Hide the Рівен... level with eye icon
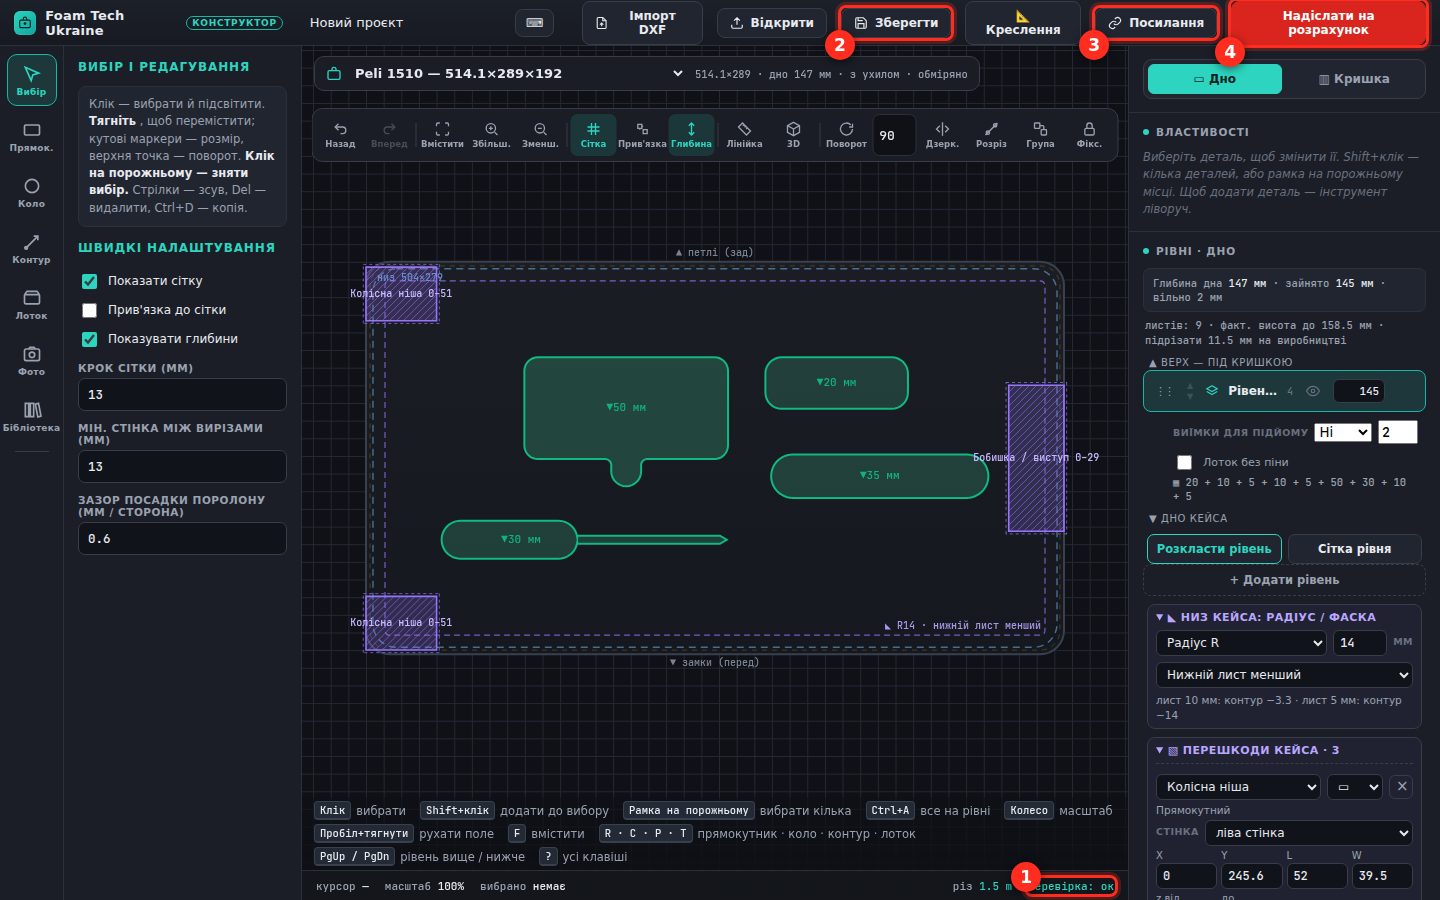The width and height of the screenshot is (1440, 900). 1313,391
